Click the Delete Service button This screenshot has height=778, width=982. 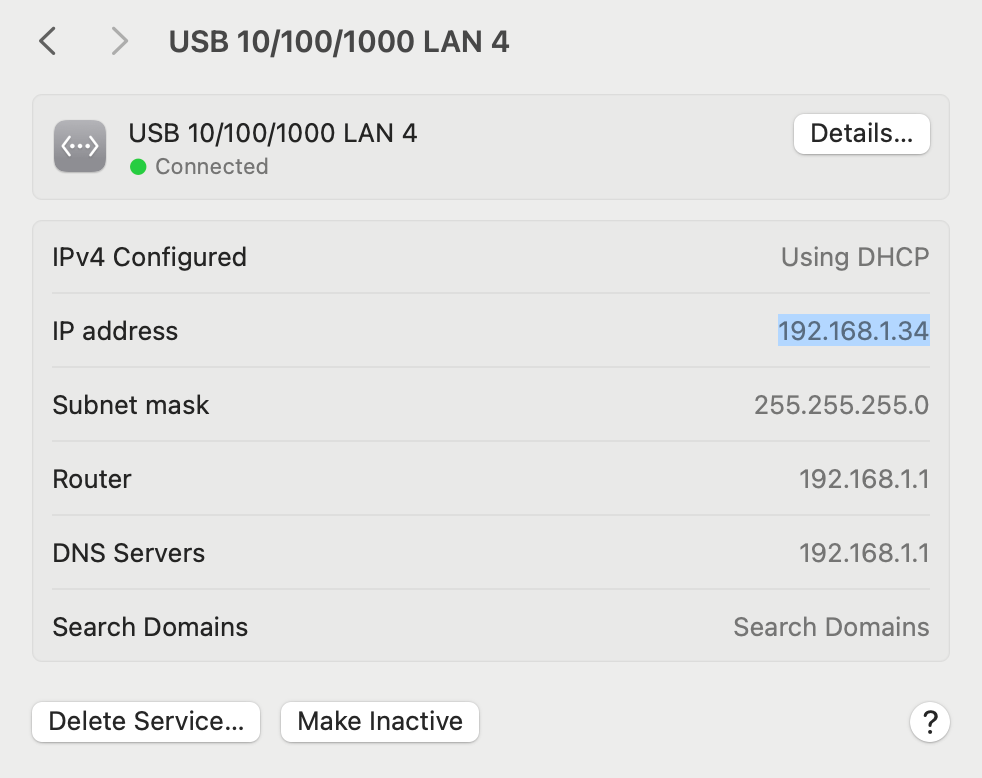coord(146,721)
